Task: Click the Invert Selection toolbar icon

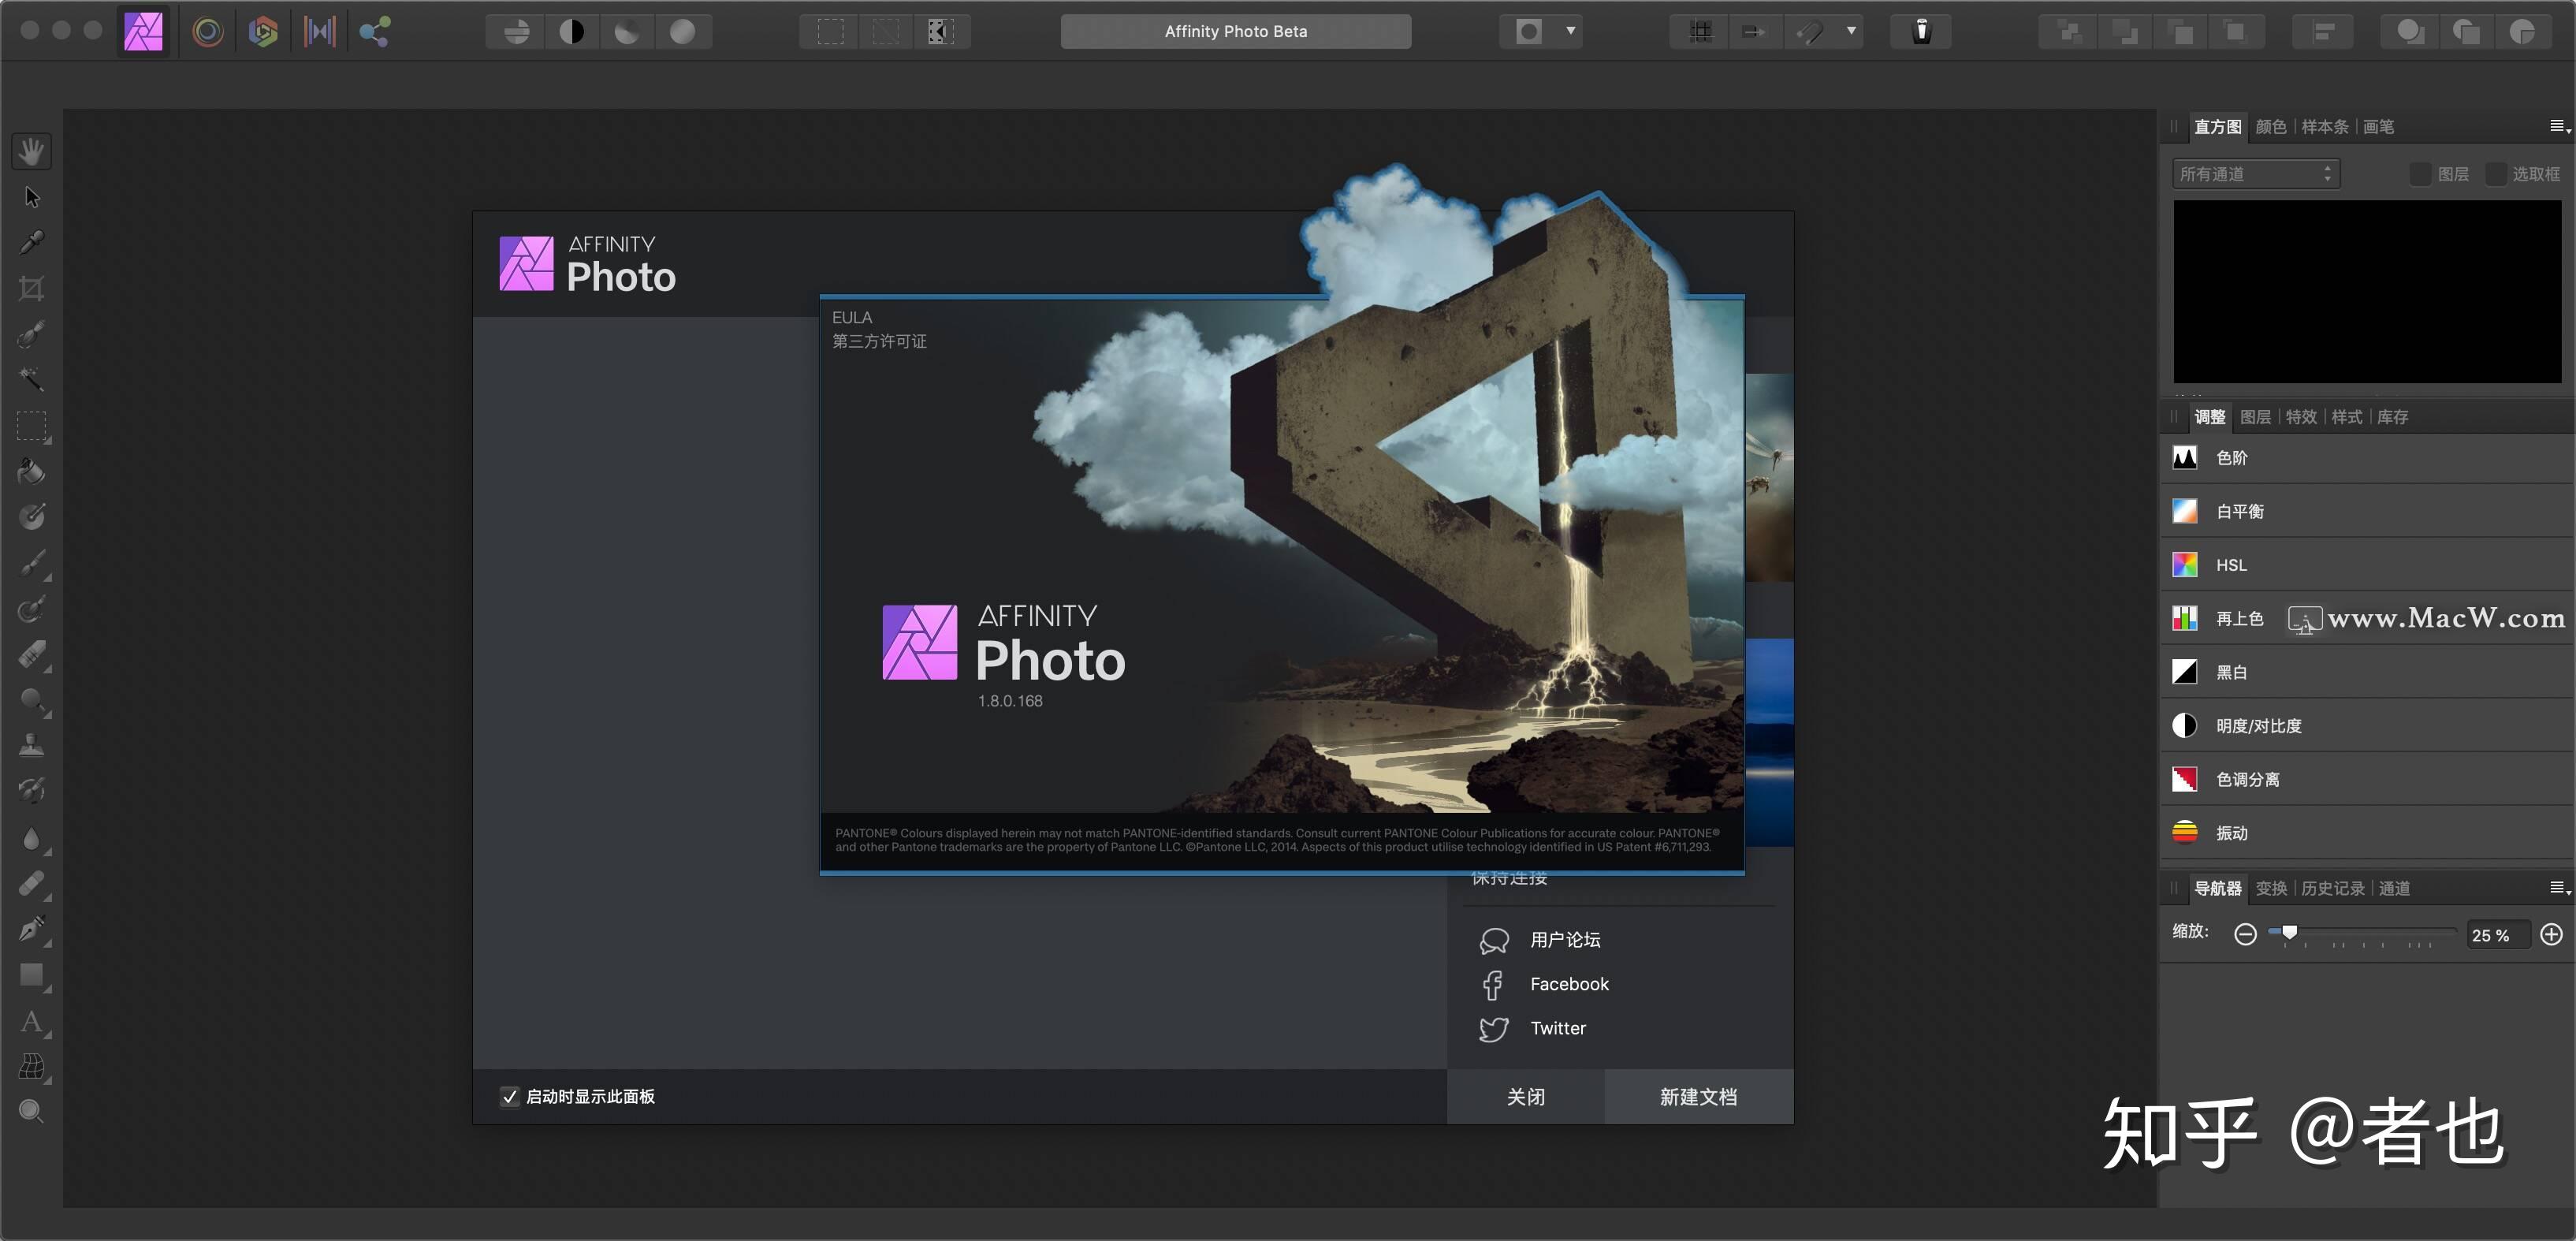Action: (x=940, y=31)
